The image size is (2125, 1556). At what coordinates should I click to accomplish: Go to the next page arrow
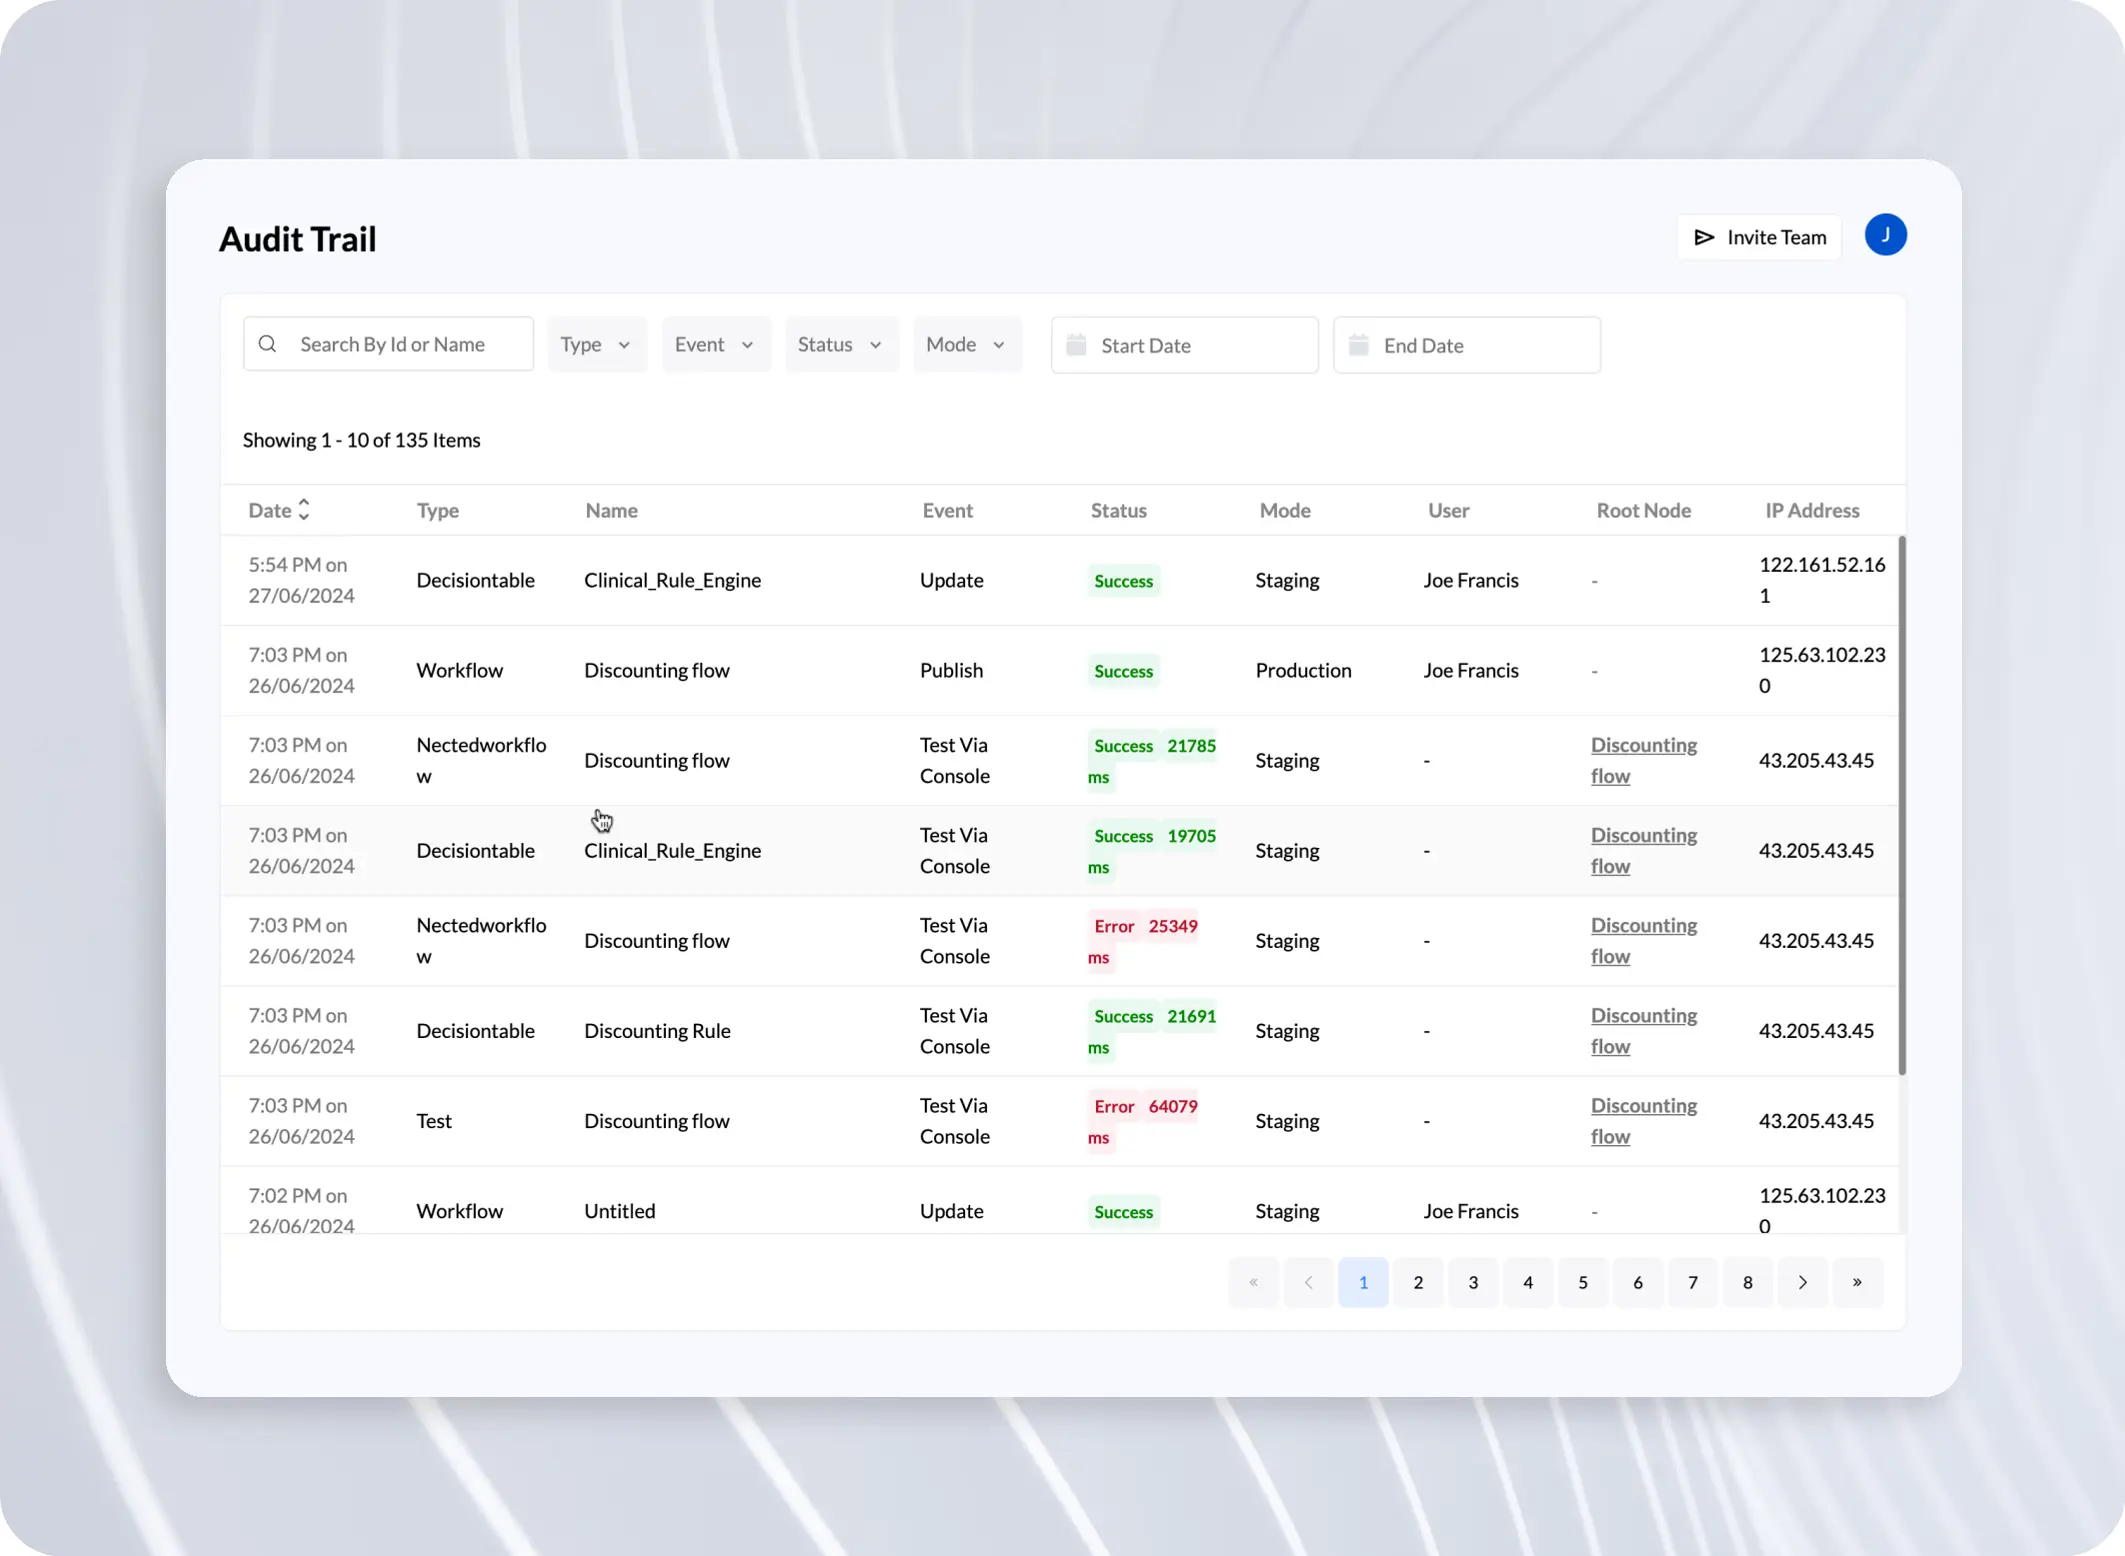1802,1282
